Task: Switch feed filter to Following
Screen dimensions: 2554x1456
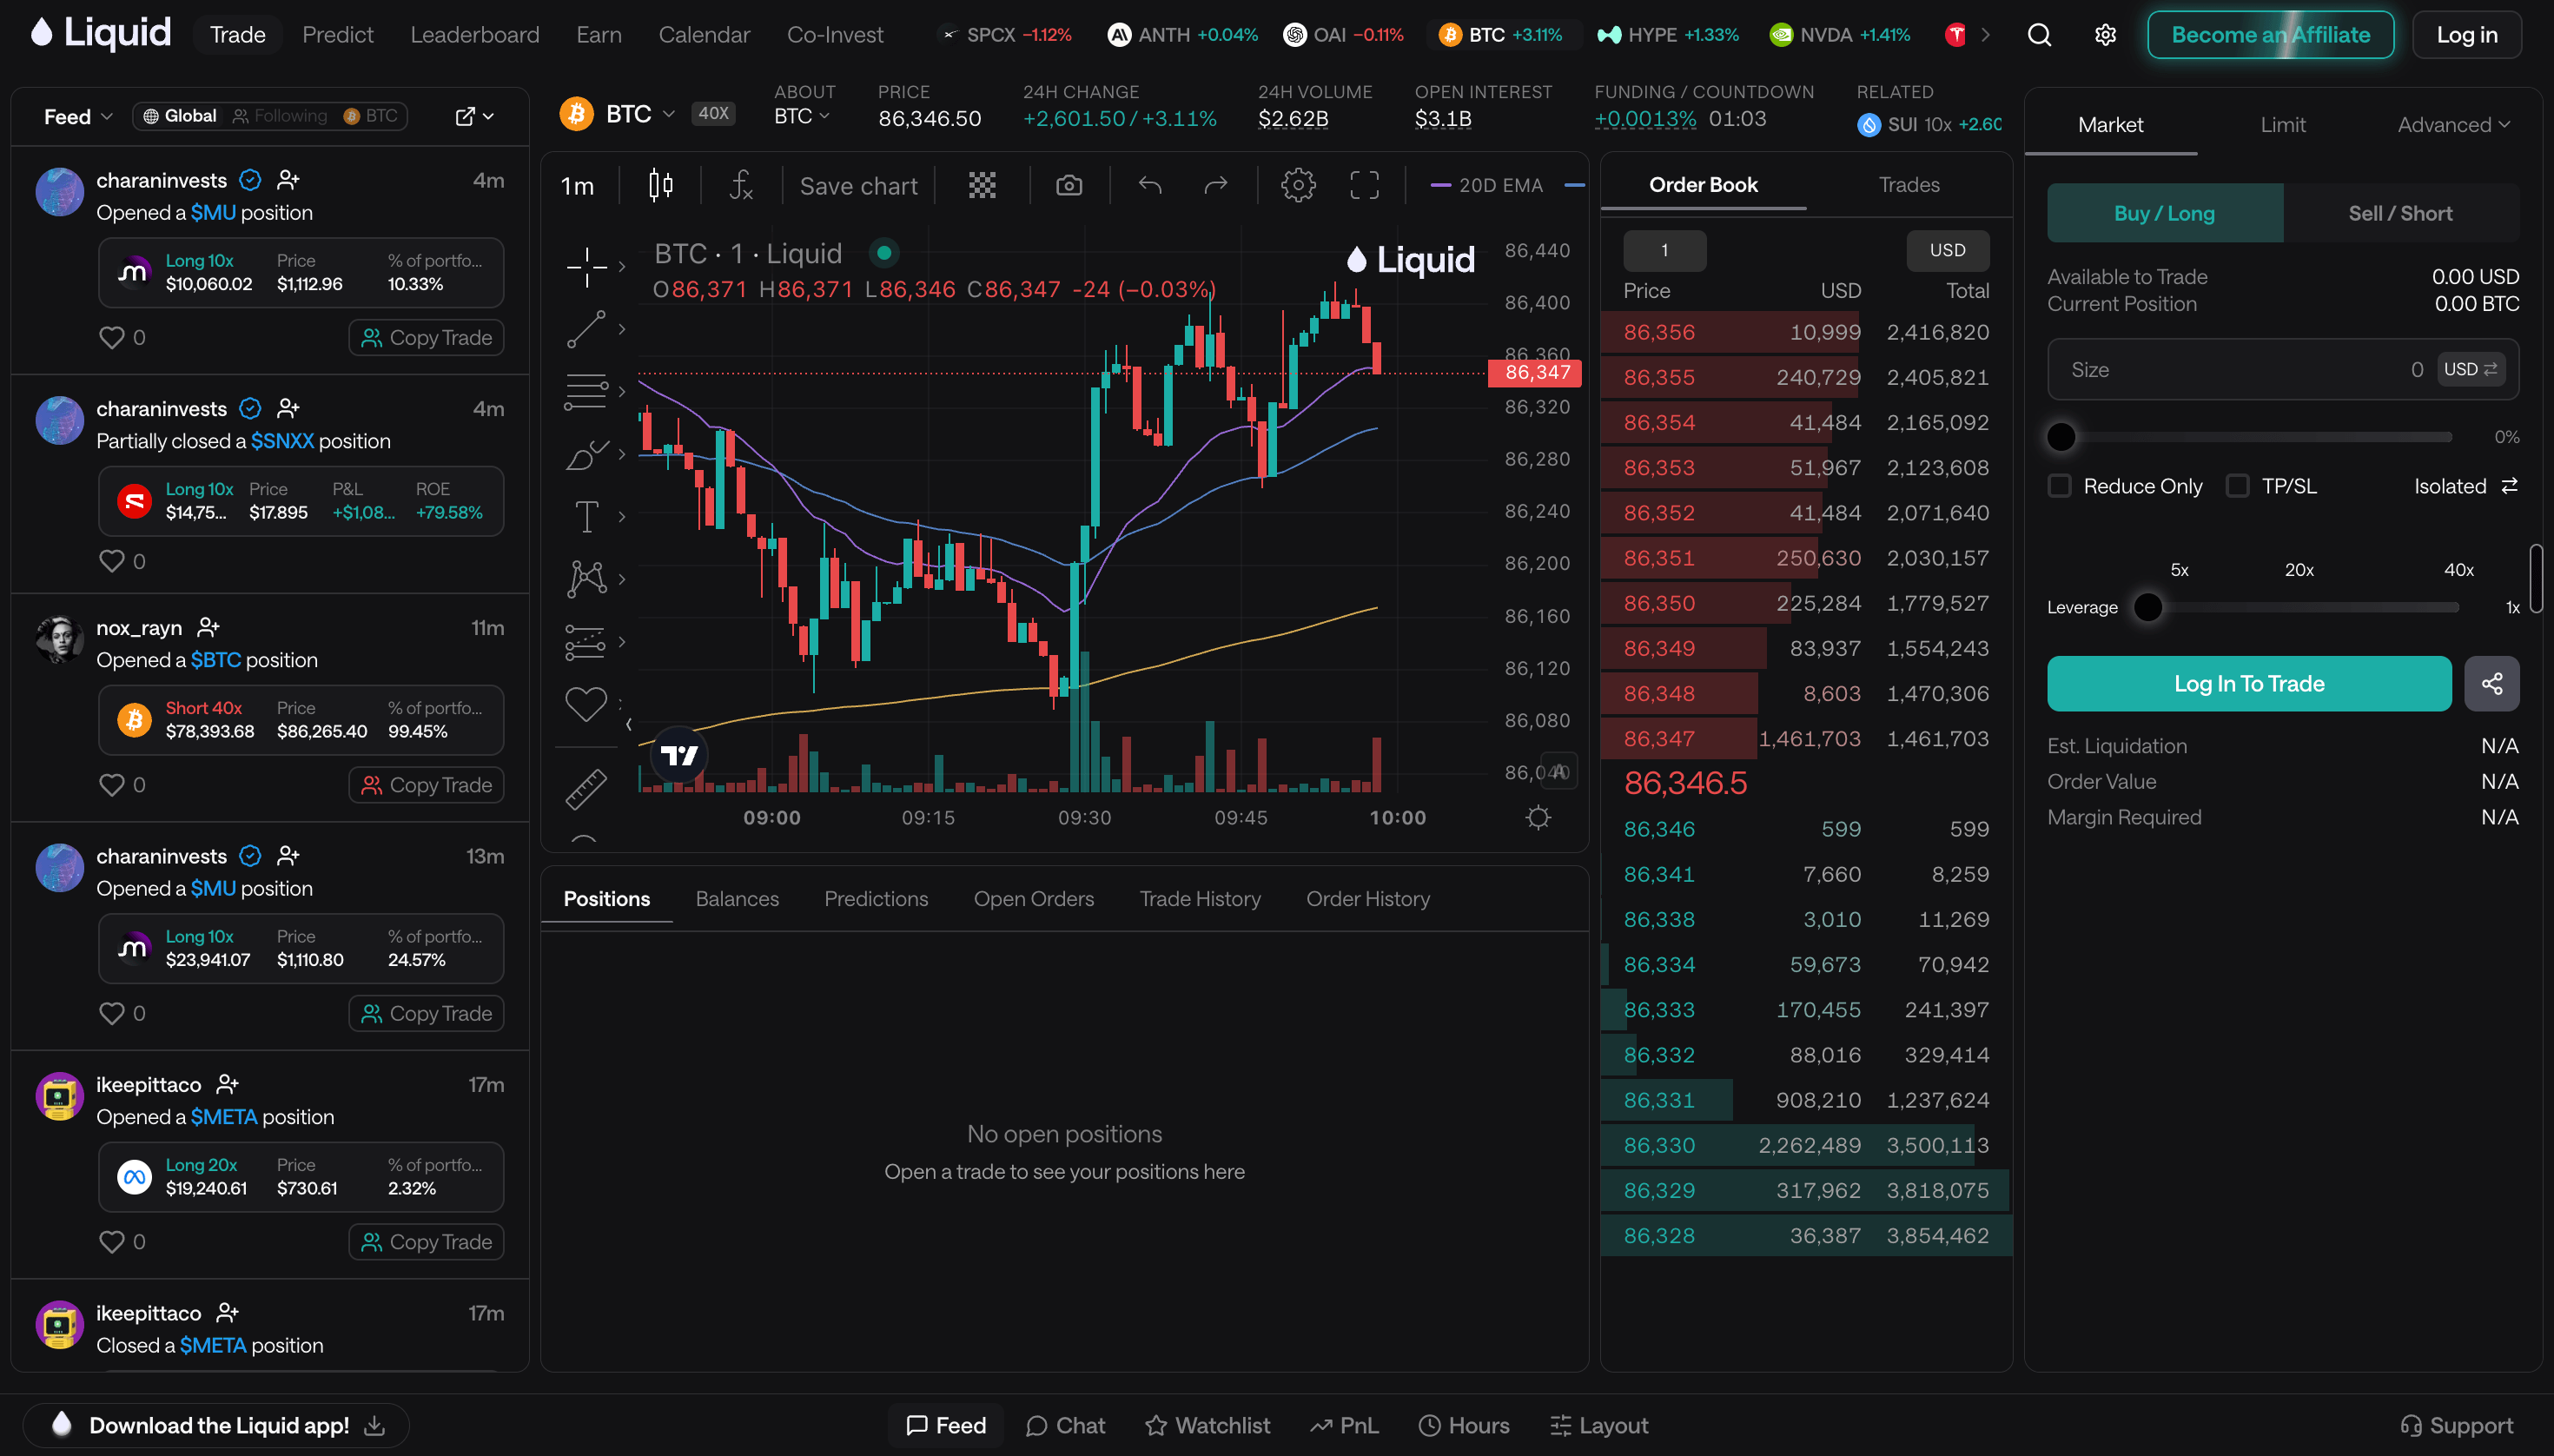Action: [279, 116]
